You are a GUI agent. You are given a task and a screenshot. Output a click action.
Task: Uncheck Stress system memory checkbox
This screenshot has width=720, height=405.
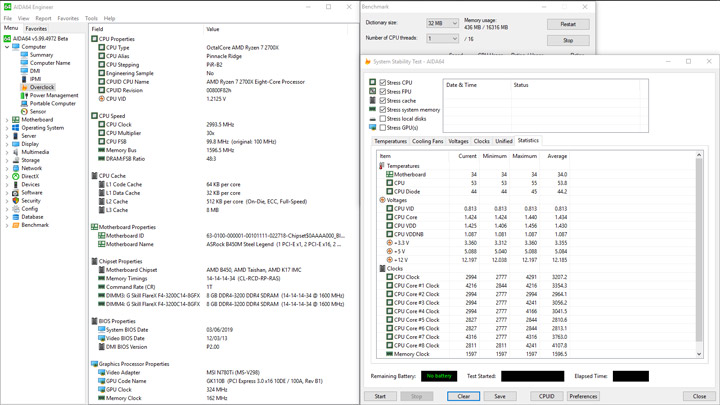point(382,110)
